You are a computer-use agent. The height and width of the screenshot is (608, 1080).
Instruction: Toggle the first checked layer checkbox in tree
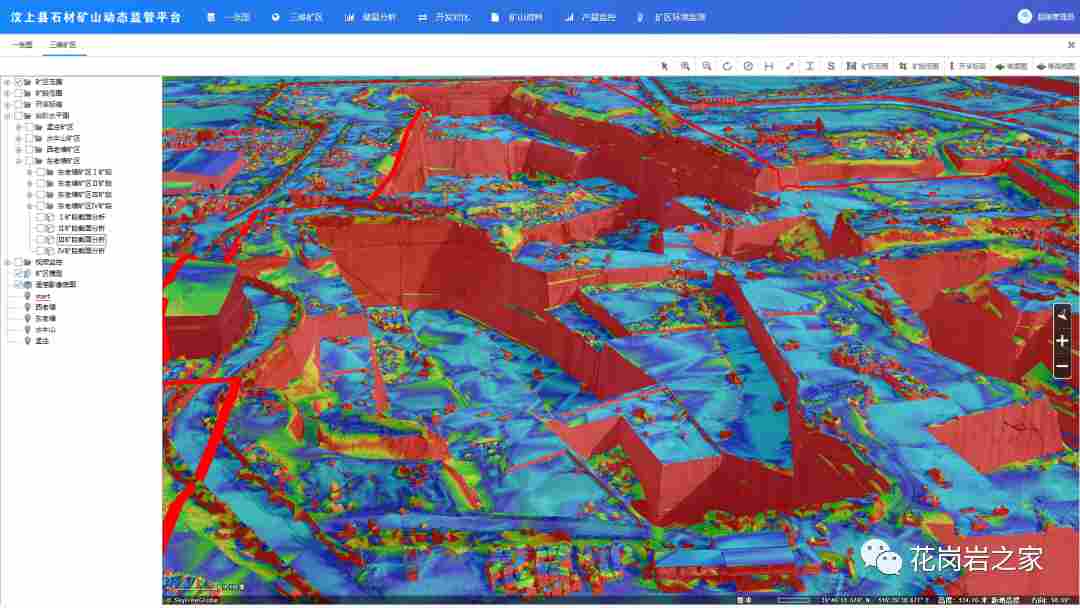point(19,82)
